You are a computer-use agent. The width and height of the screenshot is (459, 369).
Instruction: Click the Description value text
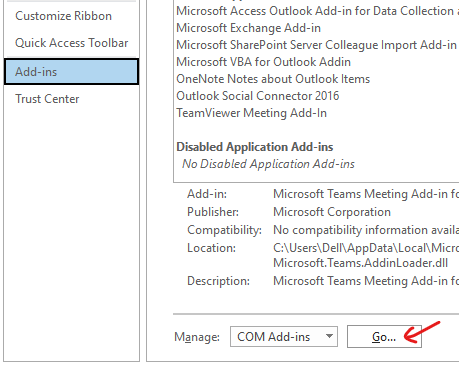tap(366, 281)
